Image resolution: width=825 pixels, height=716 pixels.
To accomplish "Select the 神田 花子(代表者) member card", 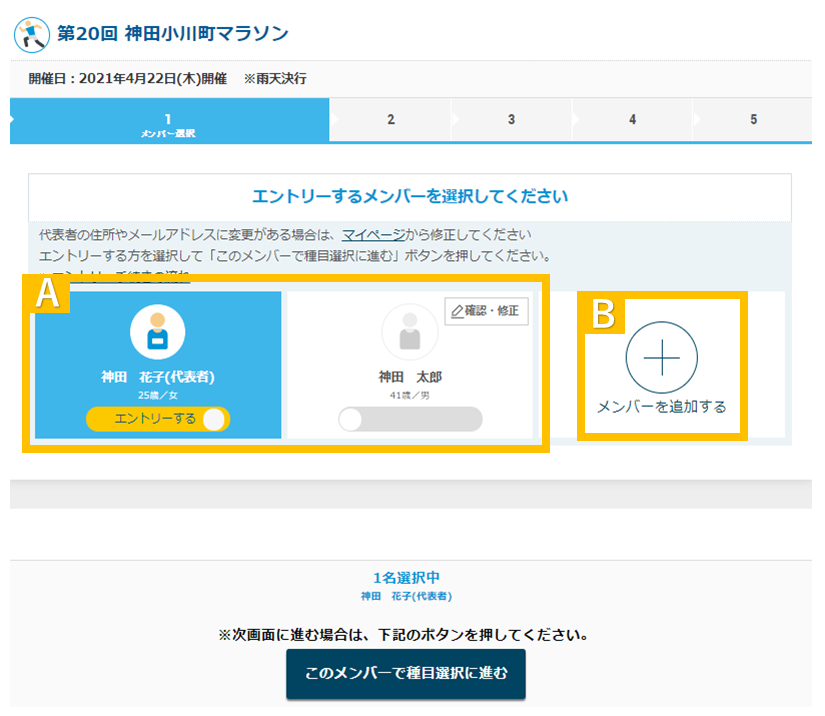I will pos(158,365).
